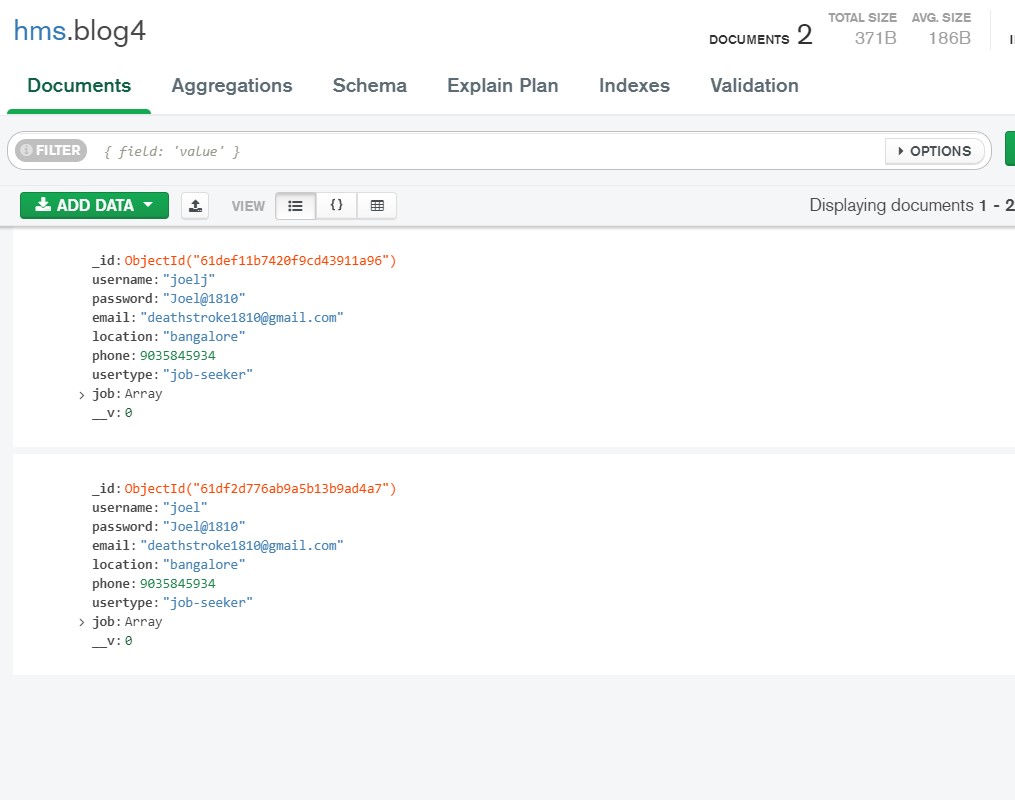Click the export collection icon
1015x800 pixels.
(x=195, y=205)
